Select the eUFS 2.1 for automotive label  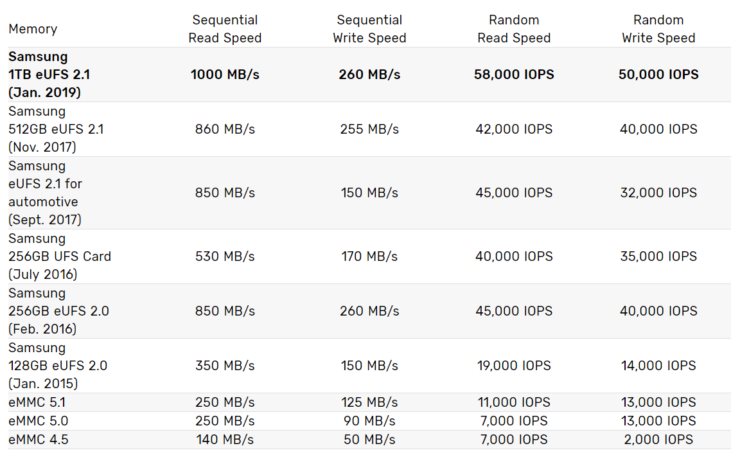(45, 193)
